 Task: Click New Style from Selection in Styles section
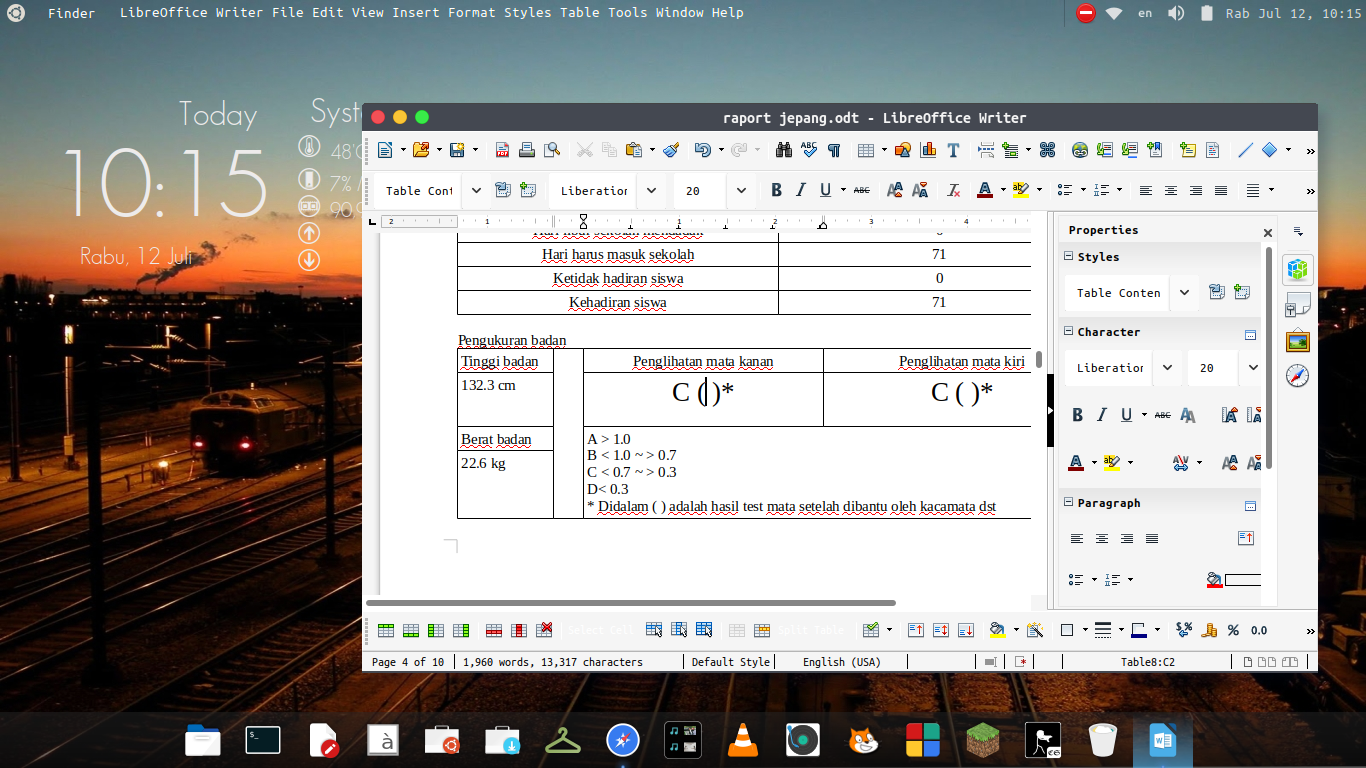pos(1243,292)
